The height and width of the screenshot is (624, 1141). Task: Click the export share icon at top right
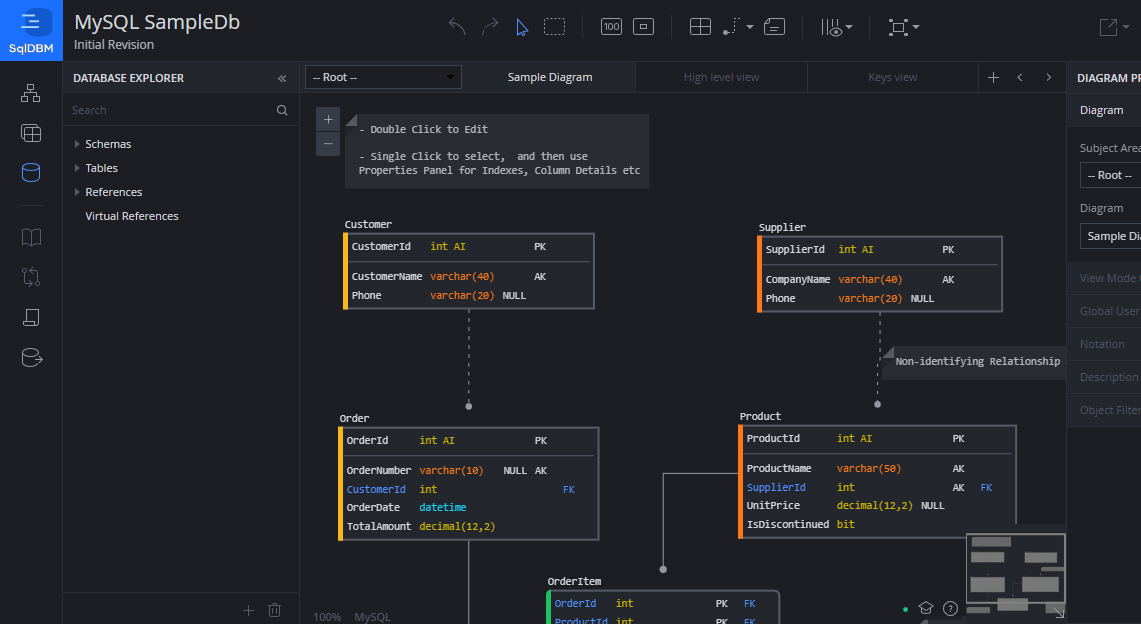tap(1108, 27)
